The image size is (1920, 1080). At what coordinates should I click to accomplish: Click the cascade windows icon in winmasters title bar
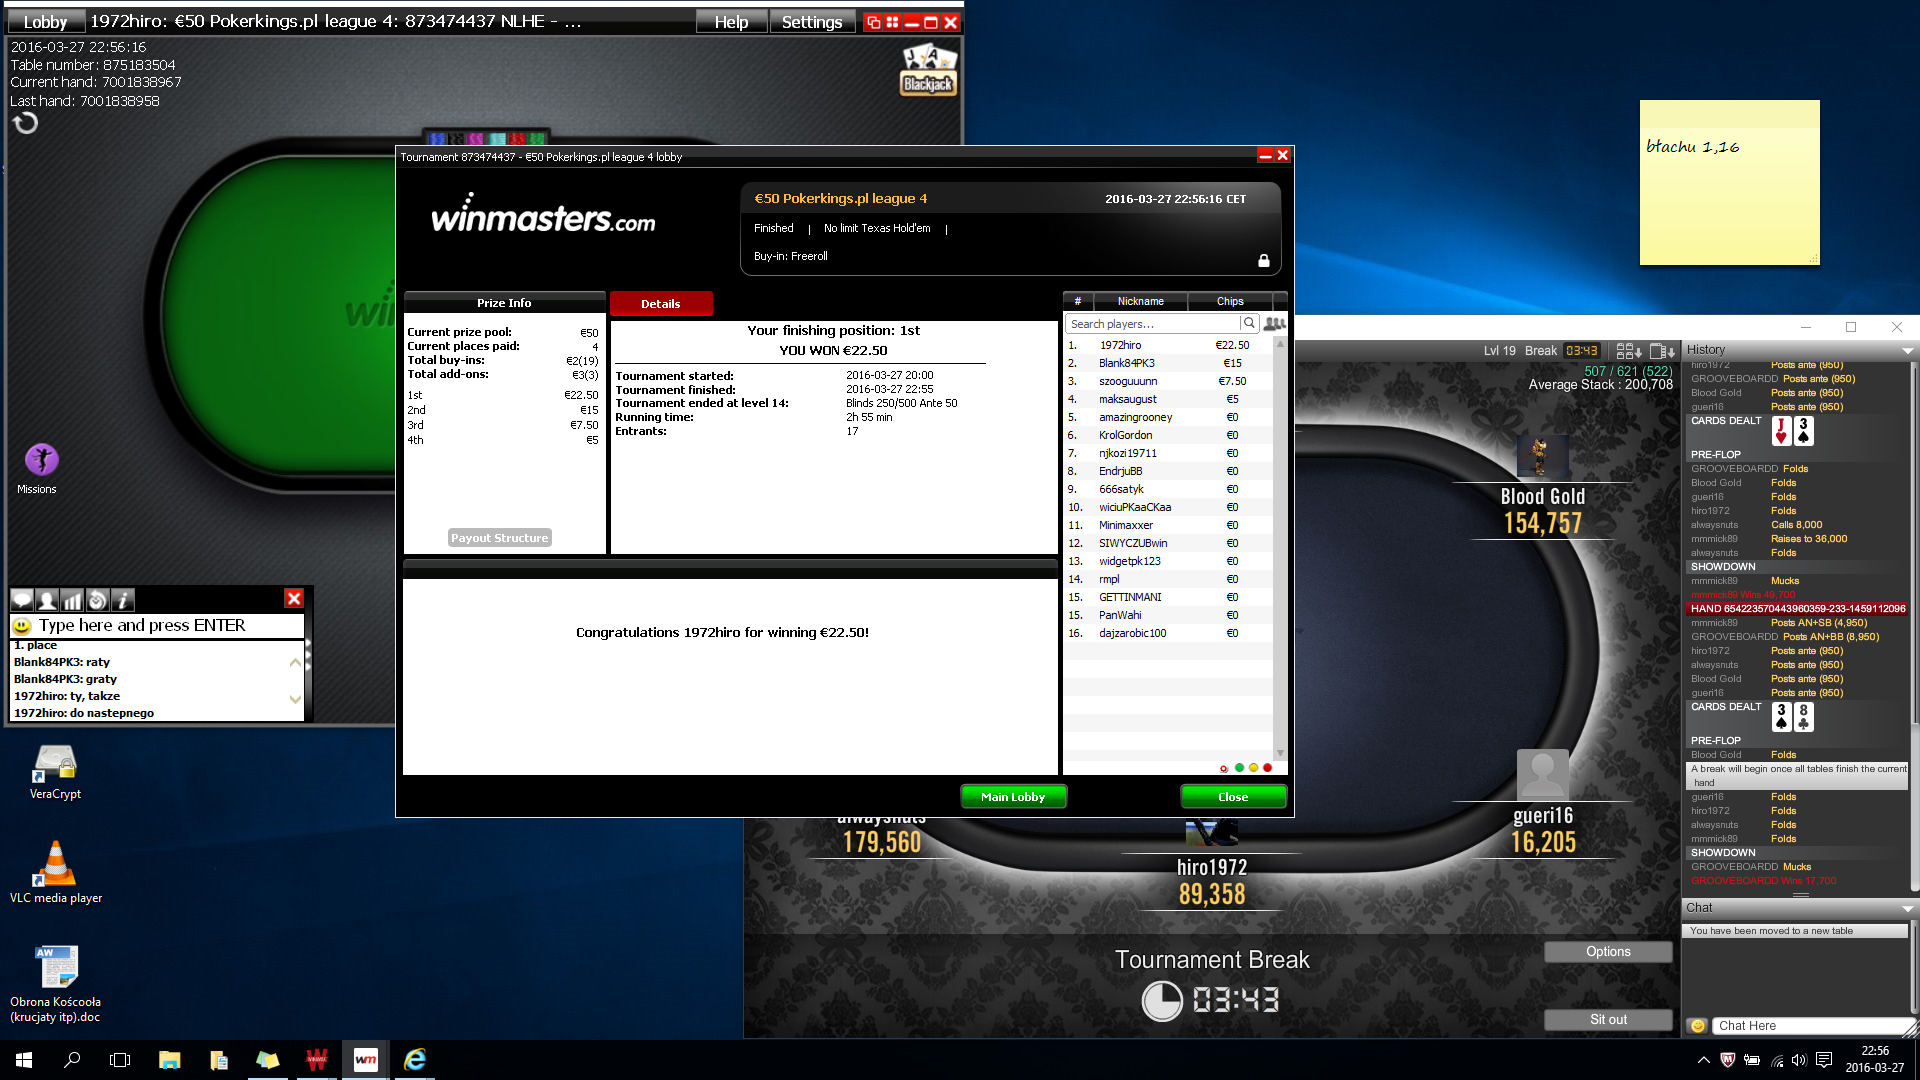click(873, 22)
